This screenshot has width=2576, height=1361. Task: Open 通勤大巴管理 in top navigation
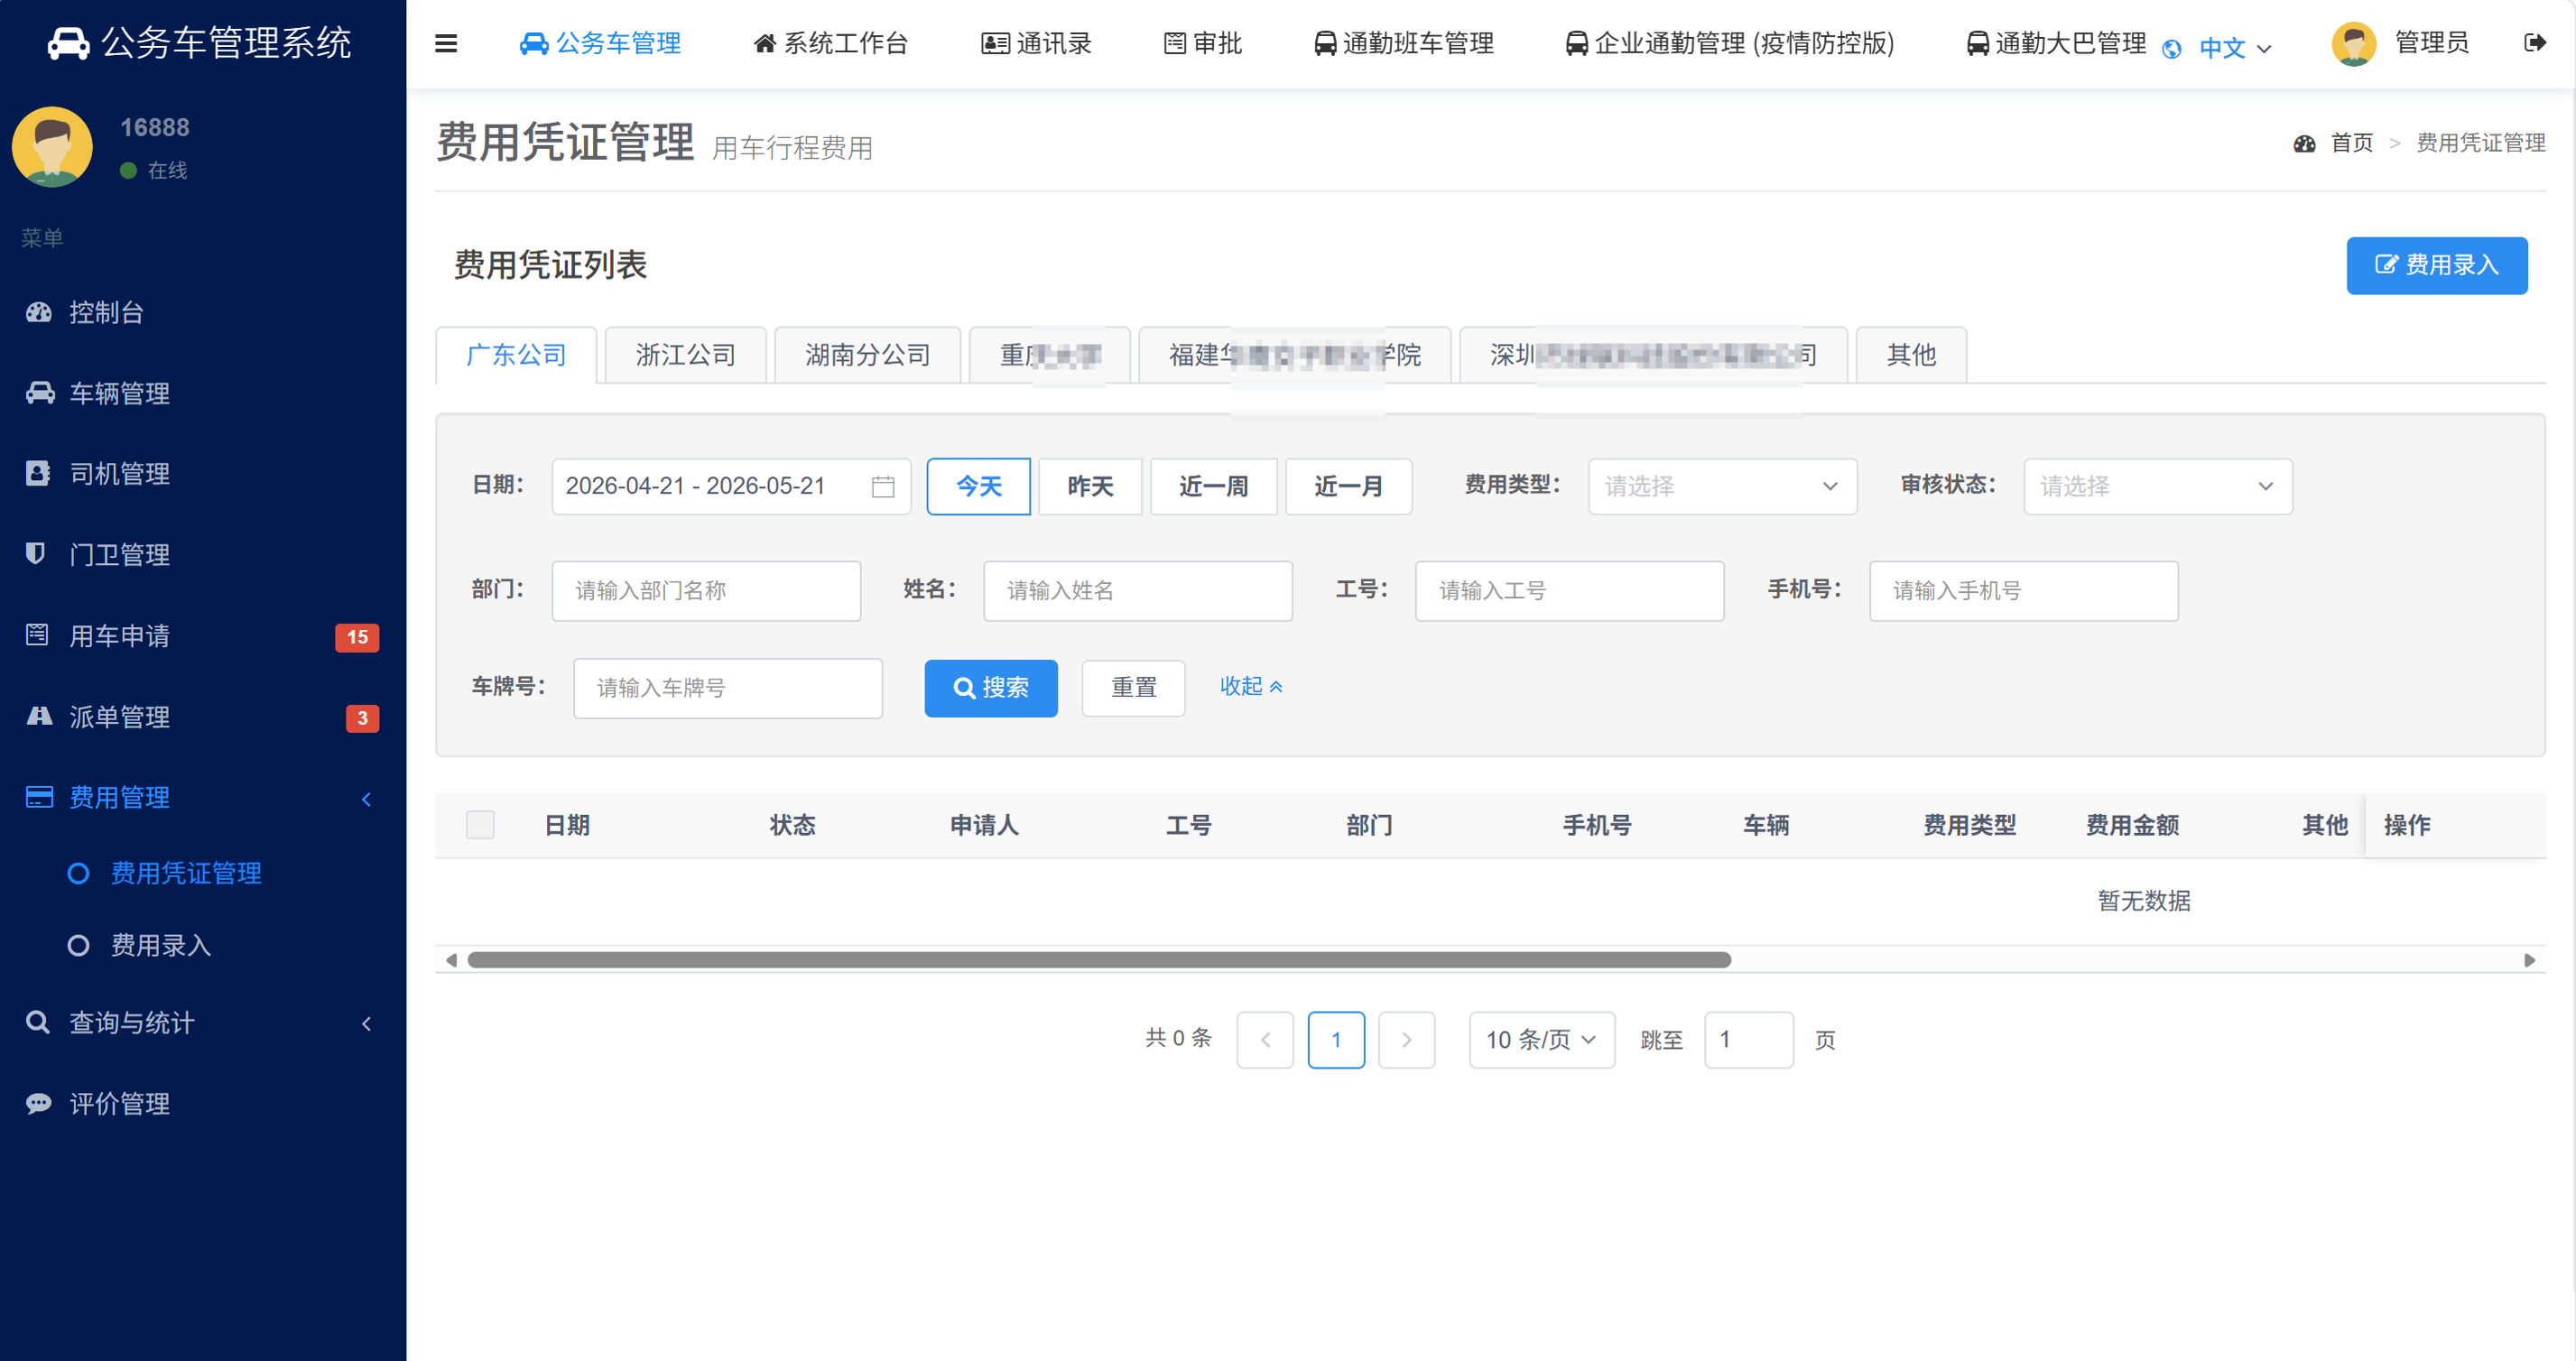point(2056,43)
